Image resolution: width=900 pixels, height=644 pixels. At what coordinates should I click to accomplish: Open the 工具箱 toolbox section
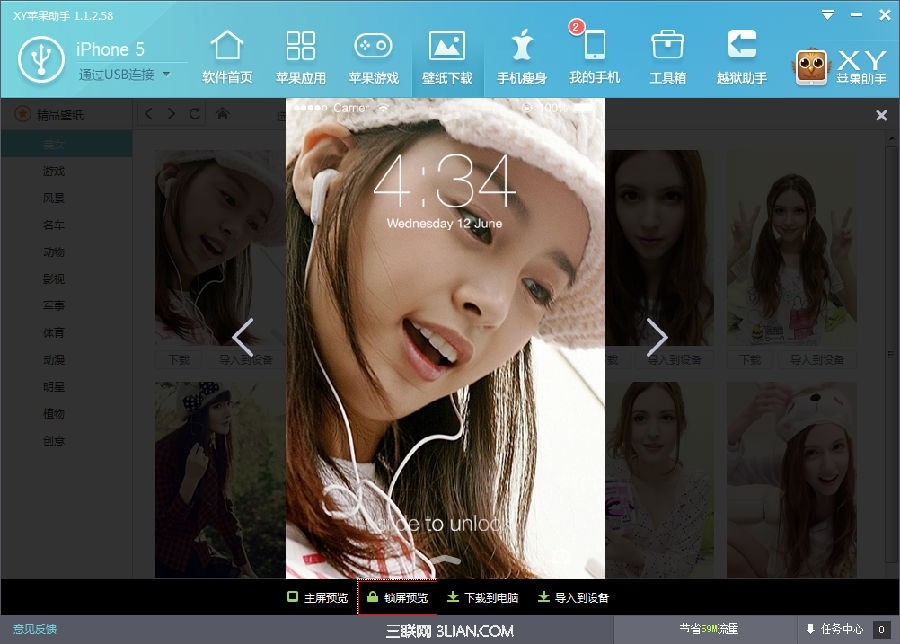point(668,57)
